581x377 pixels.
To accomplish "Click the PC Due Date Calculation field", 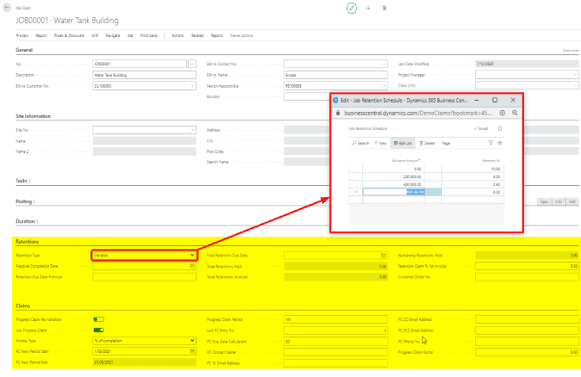I will pos(336,341).
